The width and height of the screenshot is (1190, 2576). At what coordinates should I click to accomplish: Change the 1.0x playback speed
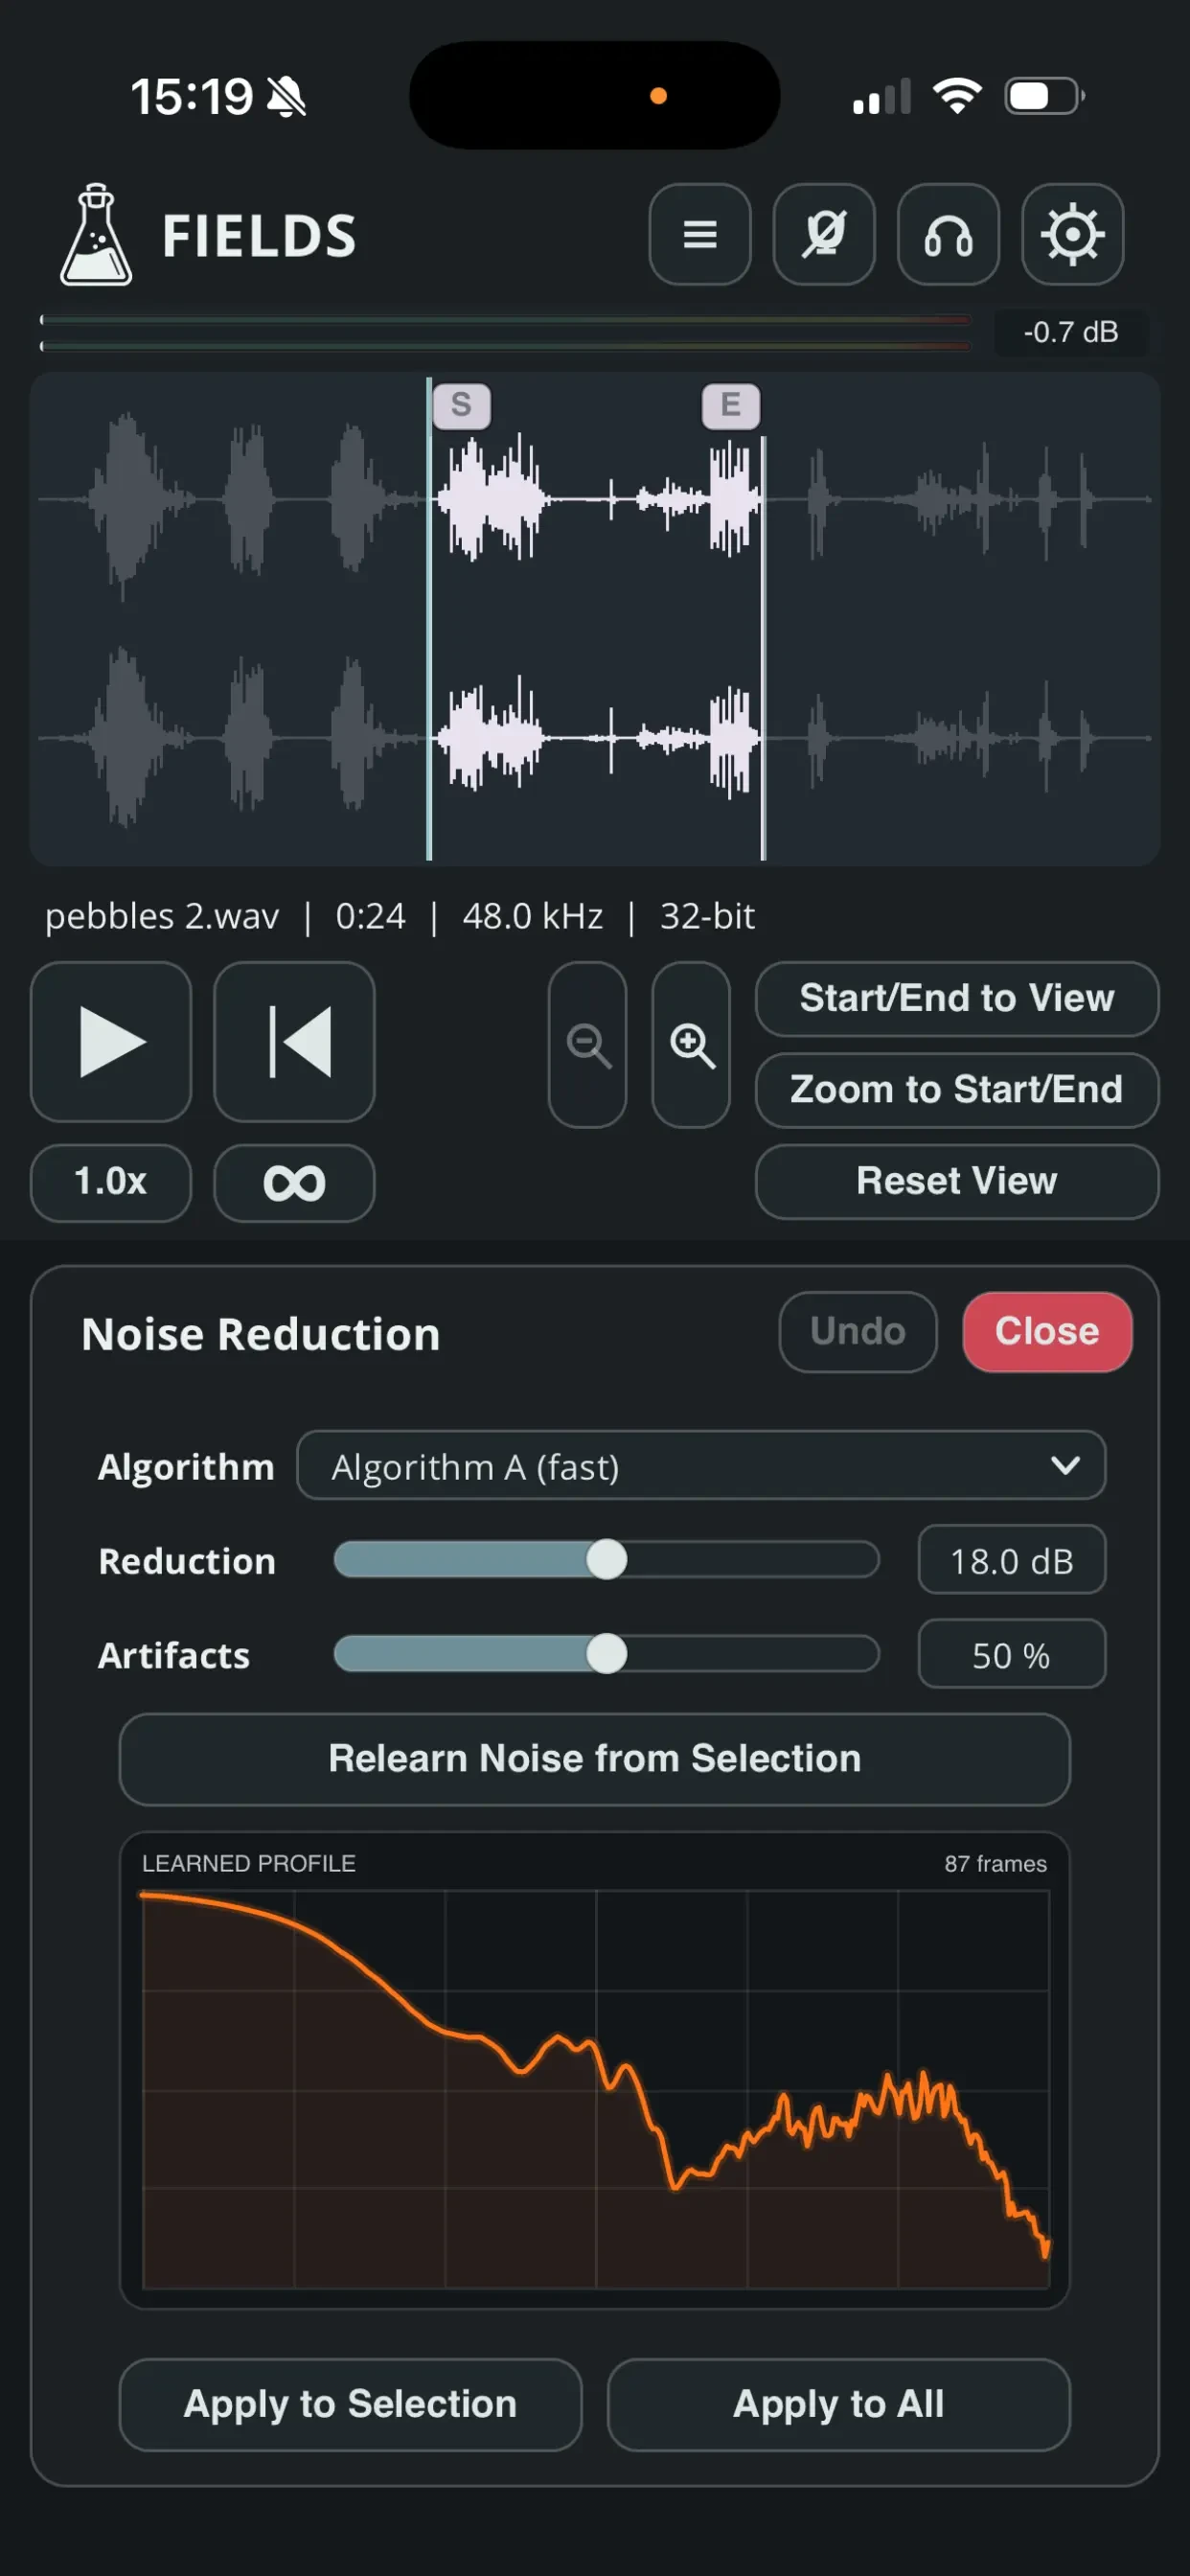(111, 1182)
